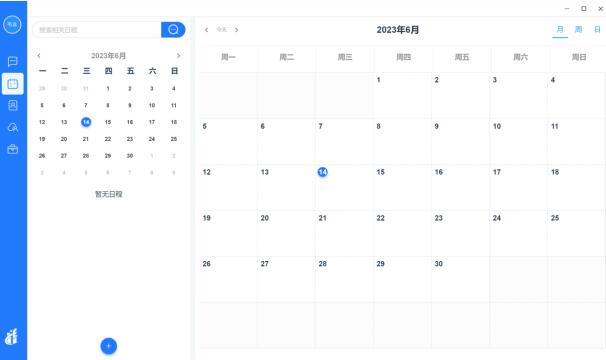Go to next month in mini calendar
606x360 pixels.
178,56
